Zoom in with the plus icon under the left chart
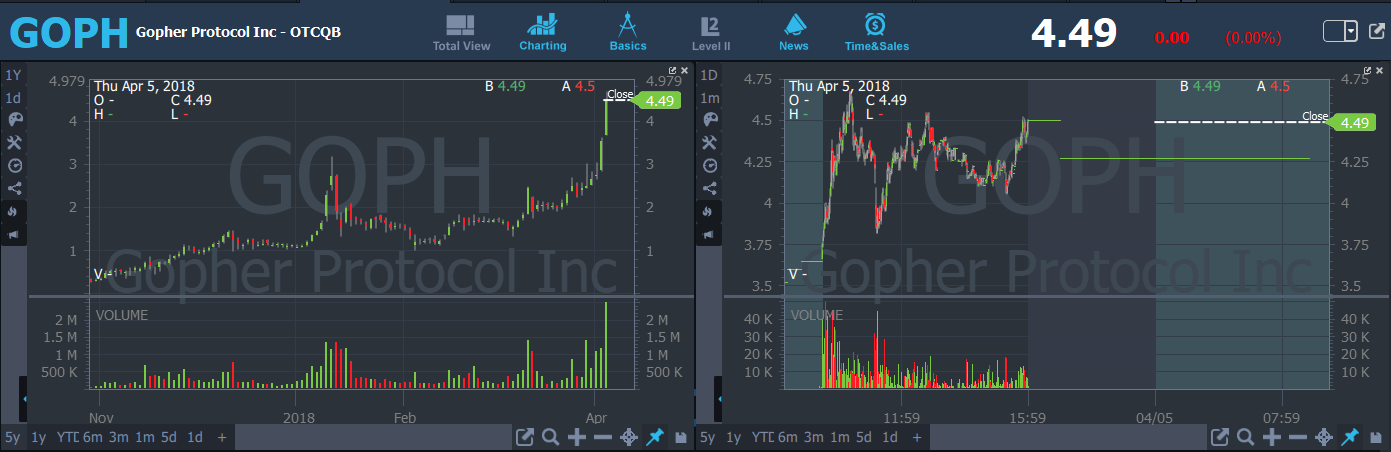The height and width of the screenshot is (452, 1391). [x=576, y=437]
